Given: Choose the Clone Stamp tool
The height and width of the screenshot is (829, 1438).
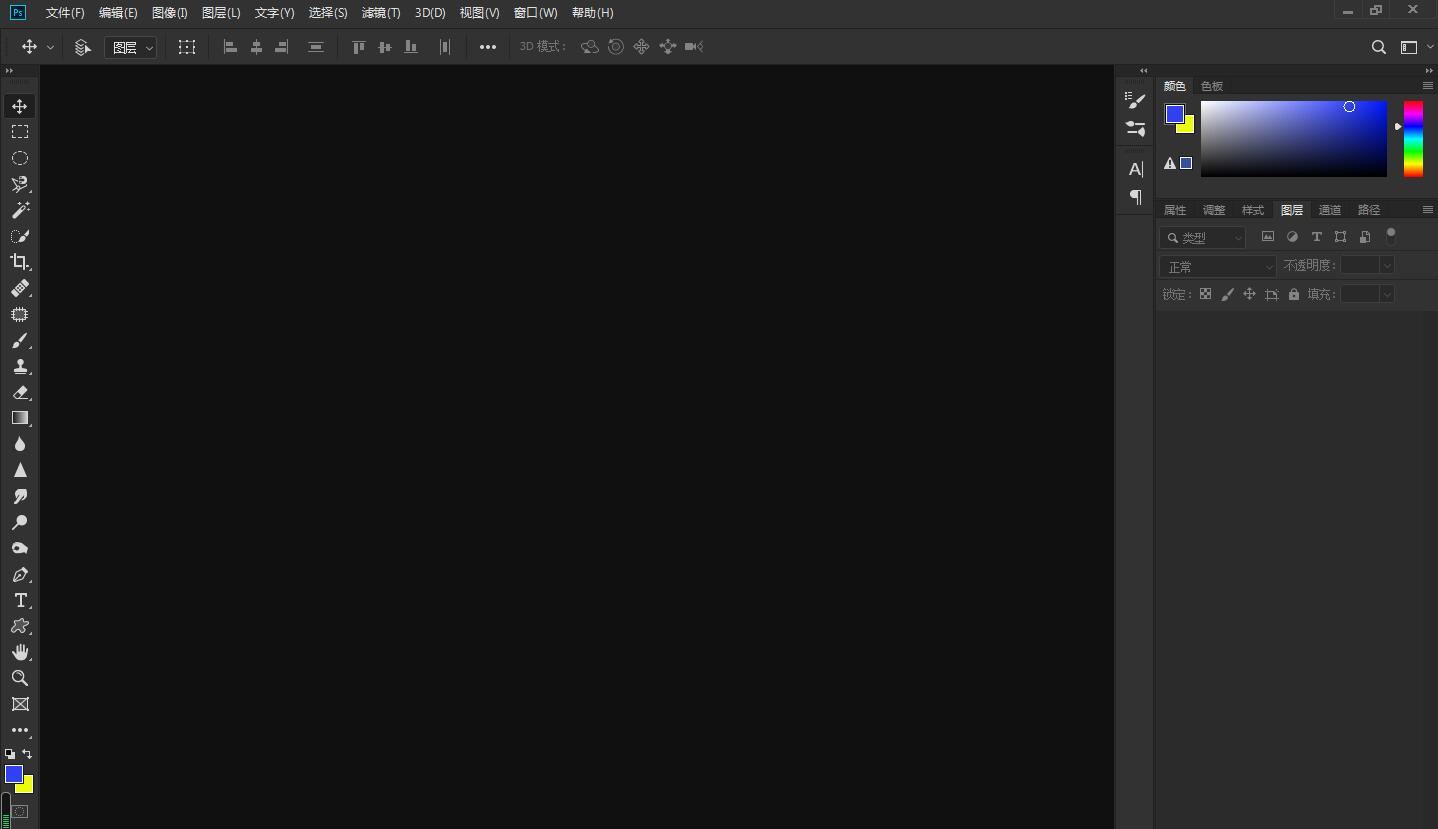Looking at the screenshot, I should 19,366.
